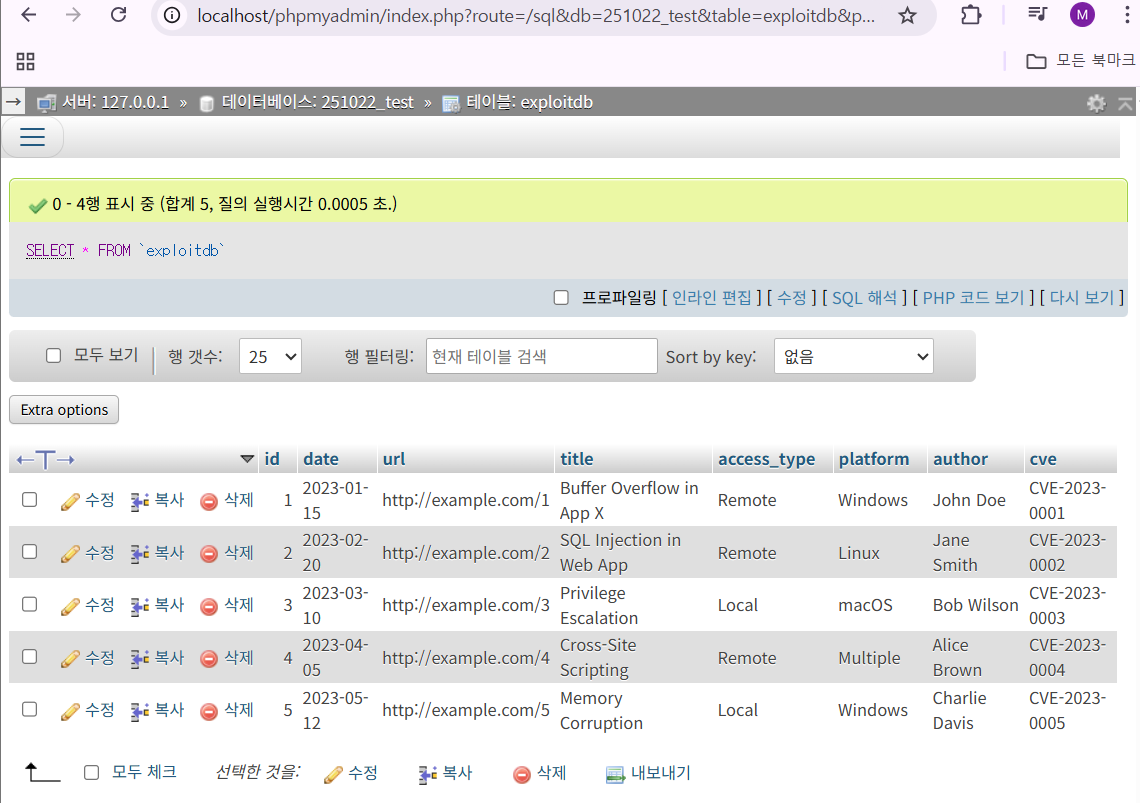Screen dimensions: 1140x803
Task: Select the checkbox for row CVE-2023-0001
Action: [29, 499]
